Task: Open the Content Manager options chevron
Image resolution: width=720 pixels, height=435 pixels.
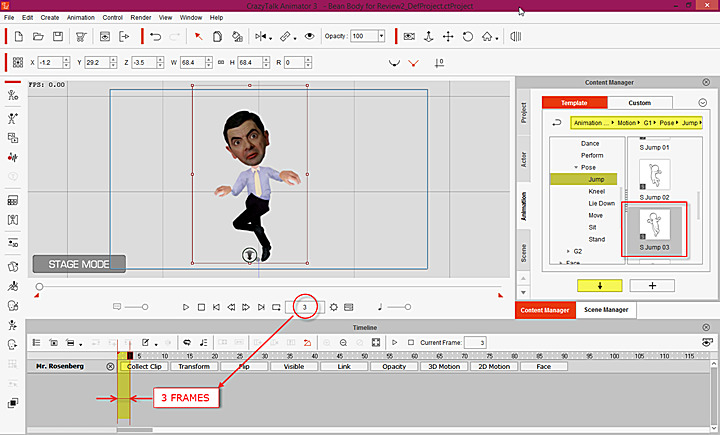Action: coord(703,103)
